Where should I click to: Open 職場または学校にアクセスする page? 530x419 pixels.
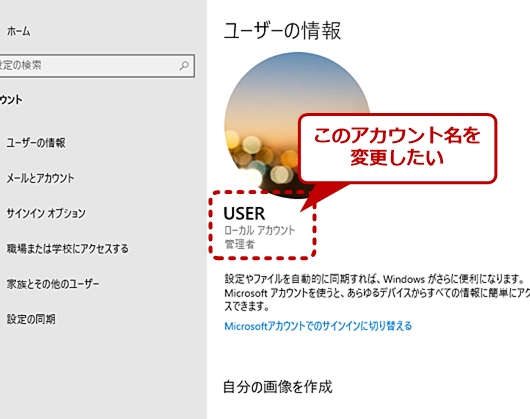[68, 249]
